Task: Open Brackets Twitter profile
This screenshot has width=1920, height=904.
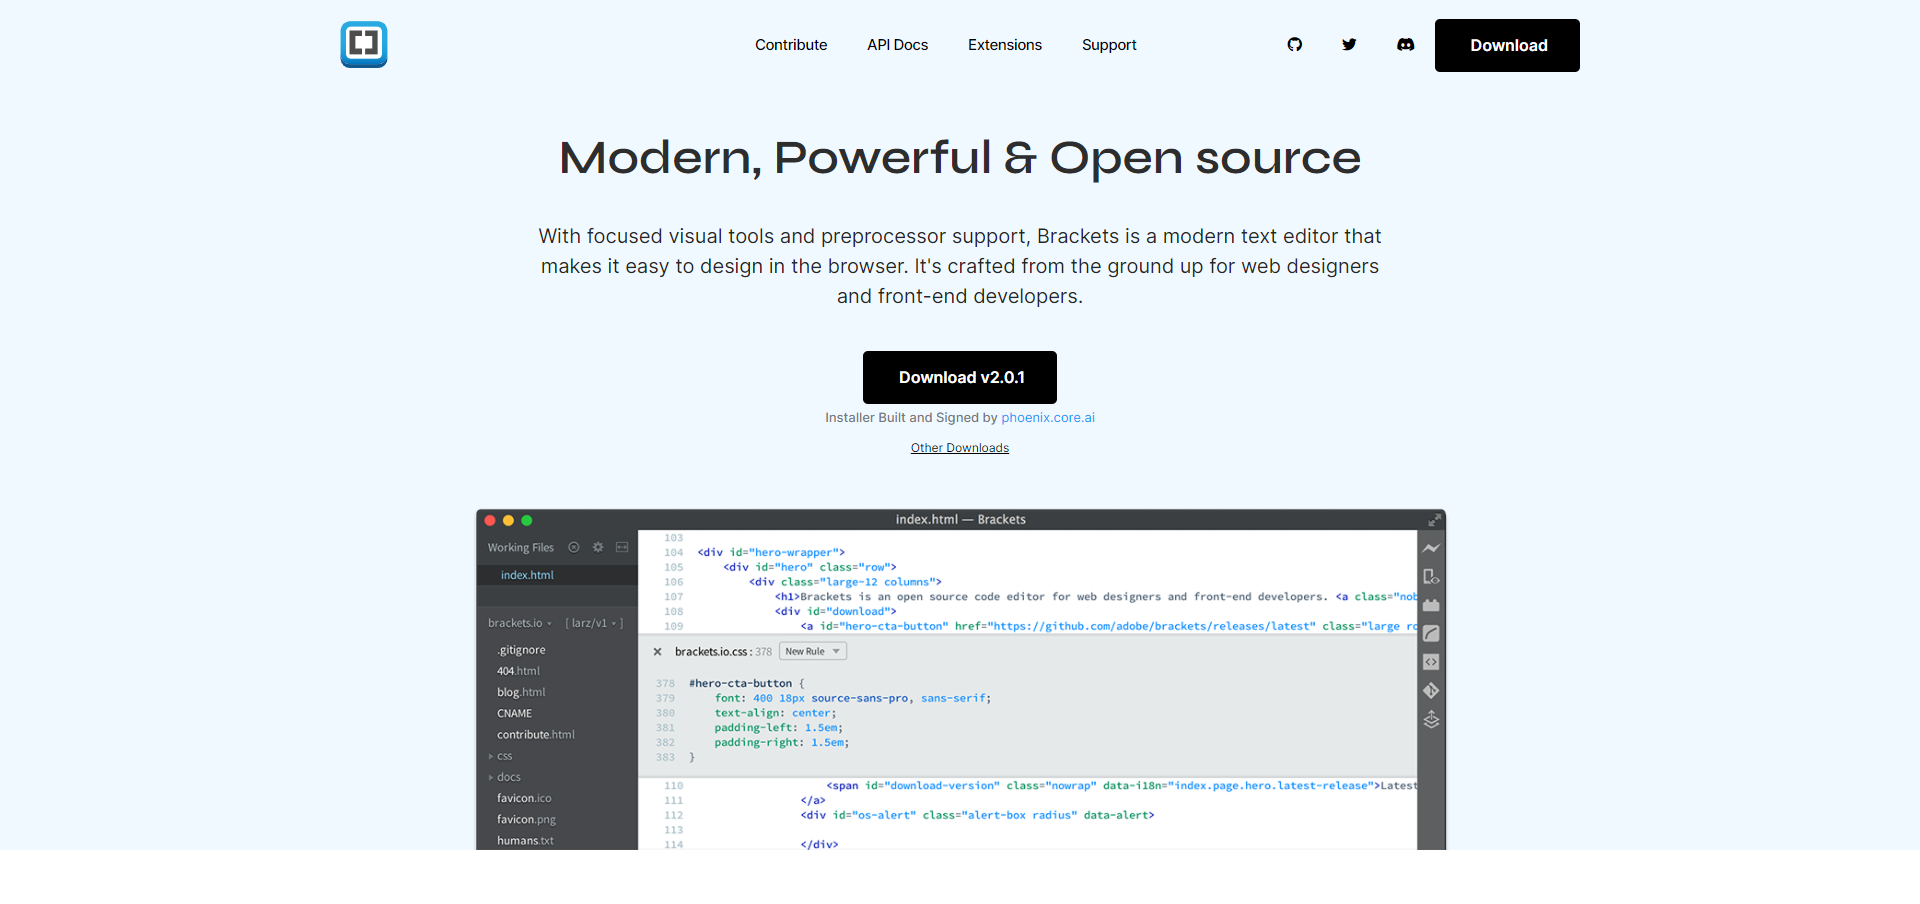Action: click(1349, 45)
